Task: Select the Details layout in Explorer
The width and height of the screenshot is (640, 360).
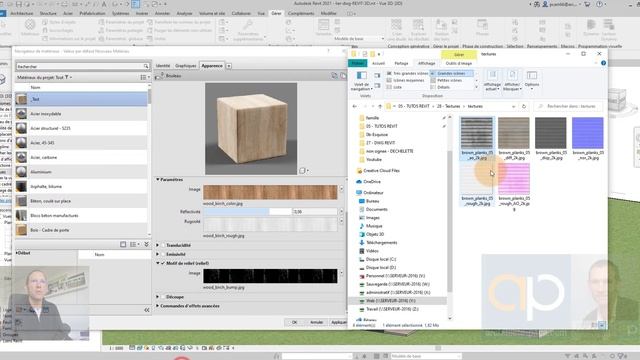Action: (440, 87)
